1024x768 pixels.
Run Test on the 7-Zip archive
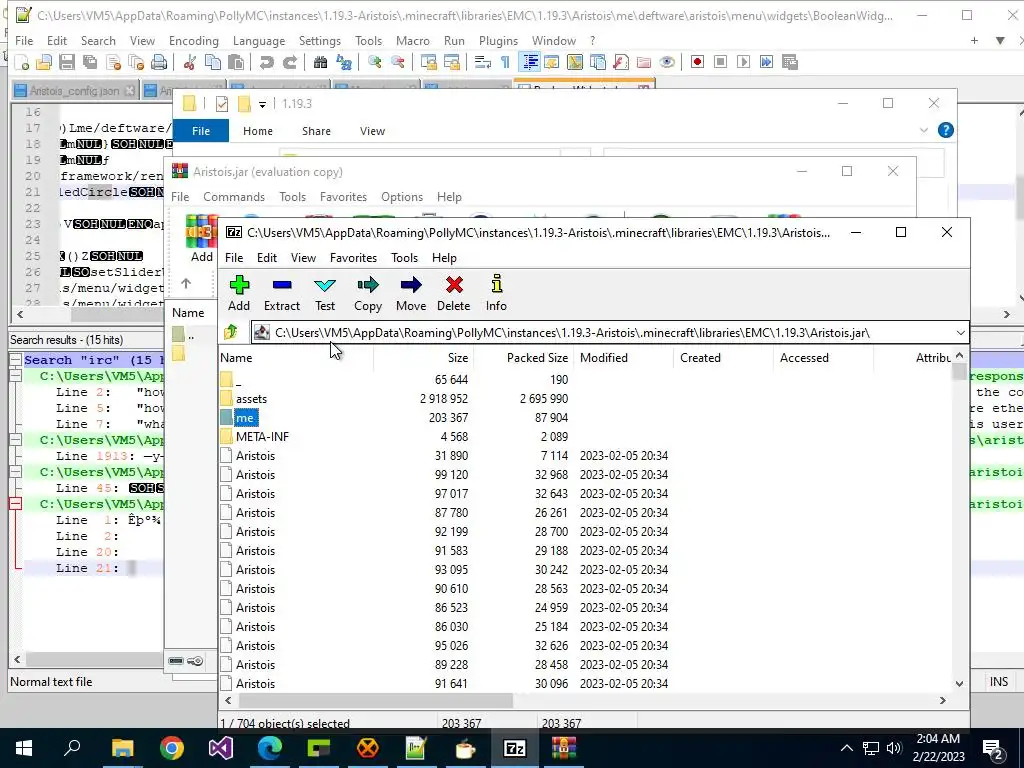point(325,293)
